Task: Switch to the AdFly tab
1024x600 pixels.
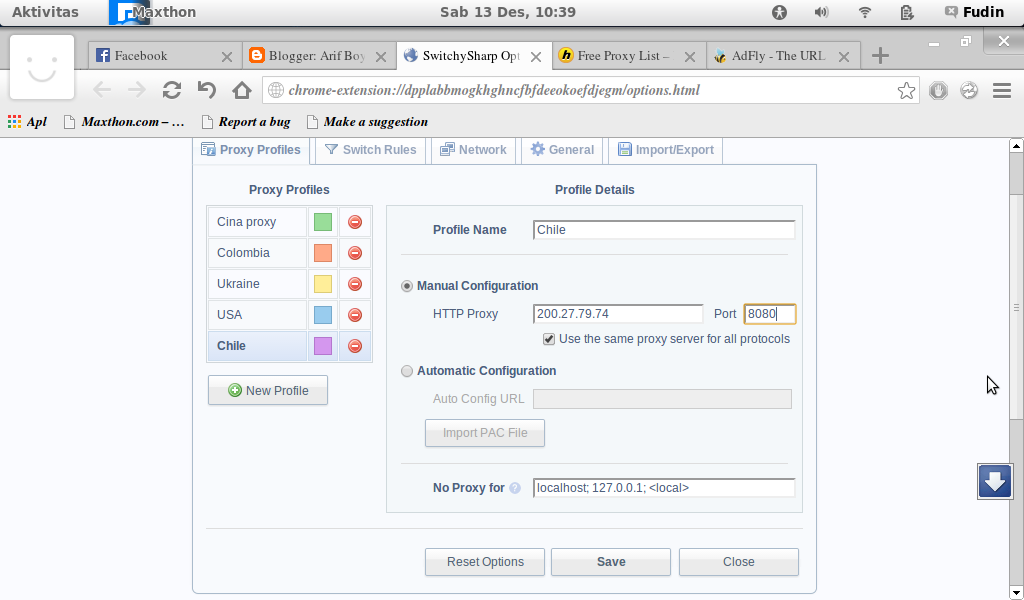Action: click(783, 56)
